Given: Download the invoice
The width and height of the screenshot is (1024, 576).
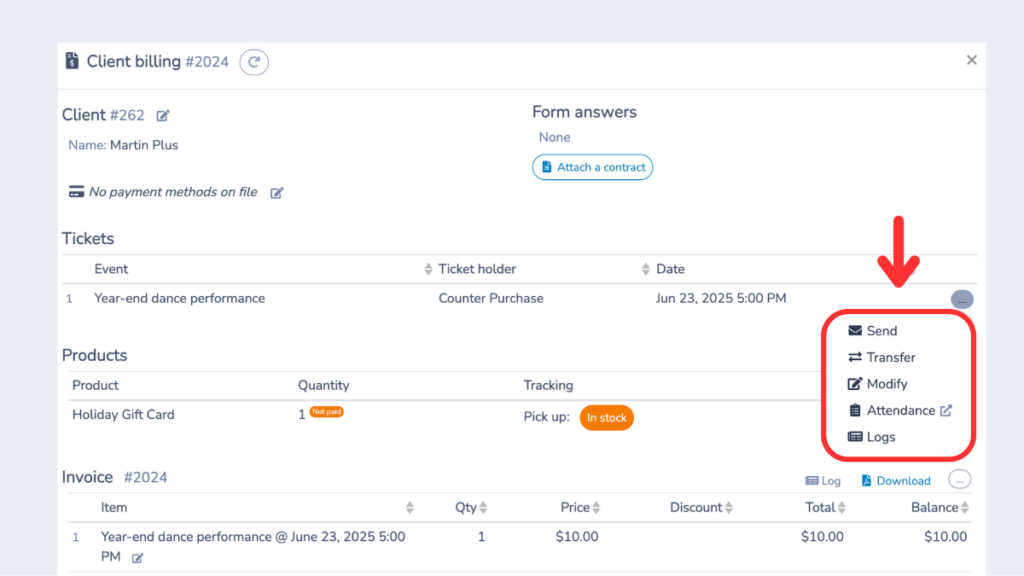Looking at the screenshot, I should (x=895, y=480).
